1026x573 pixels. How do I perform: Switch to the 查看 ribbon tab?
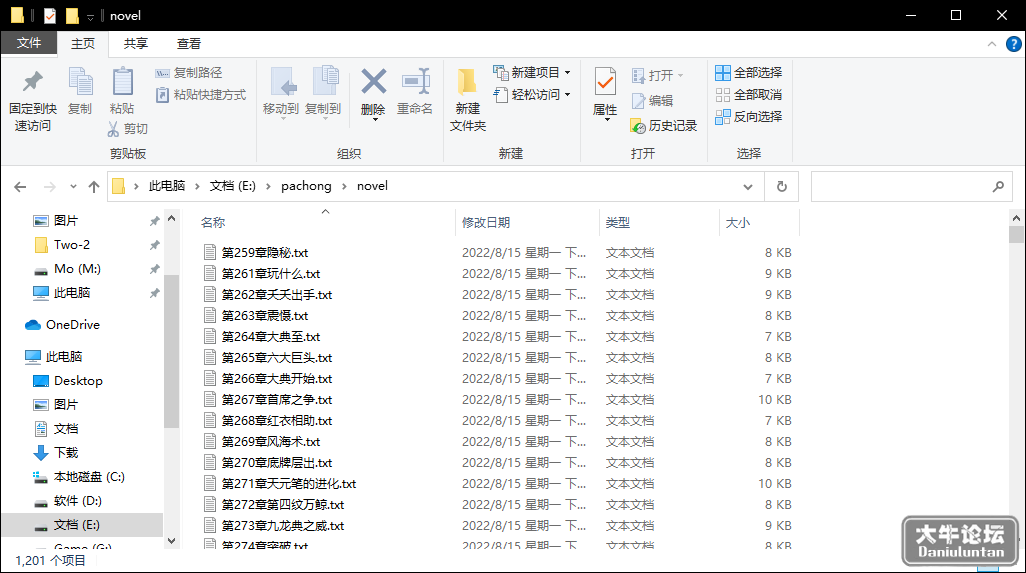tap(188, 44)
